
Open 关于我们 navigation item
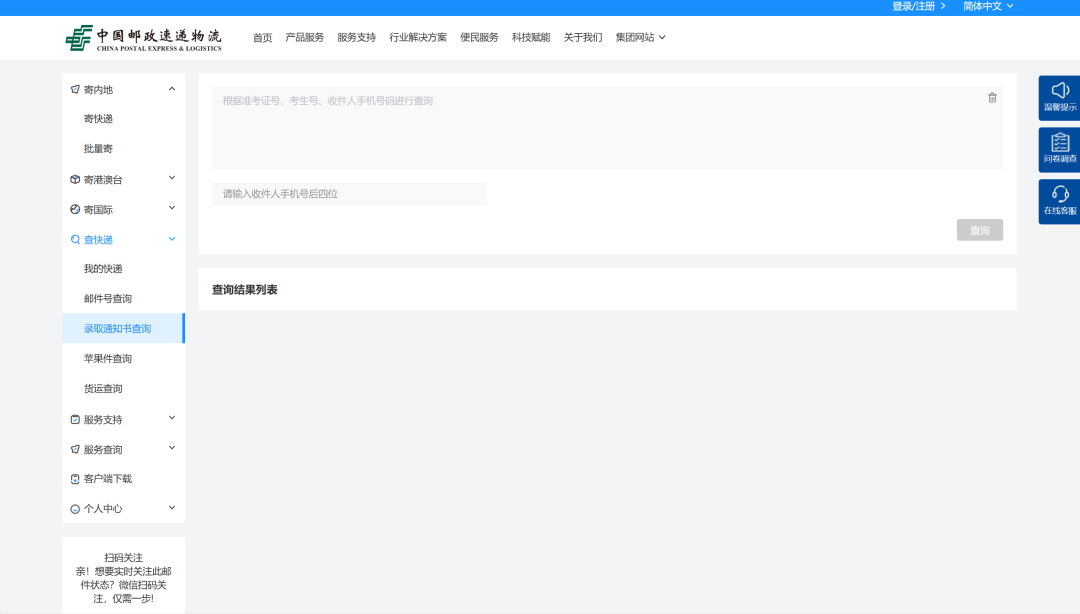[583, 37]
